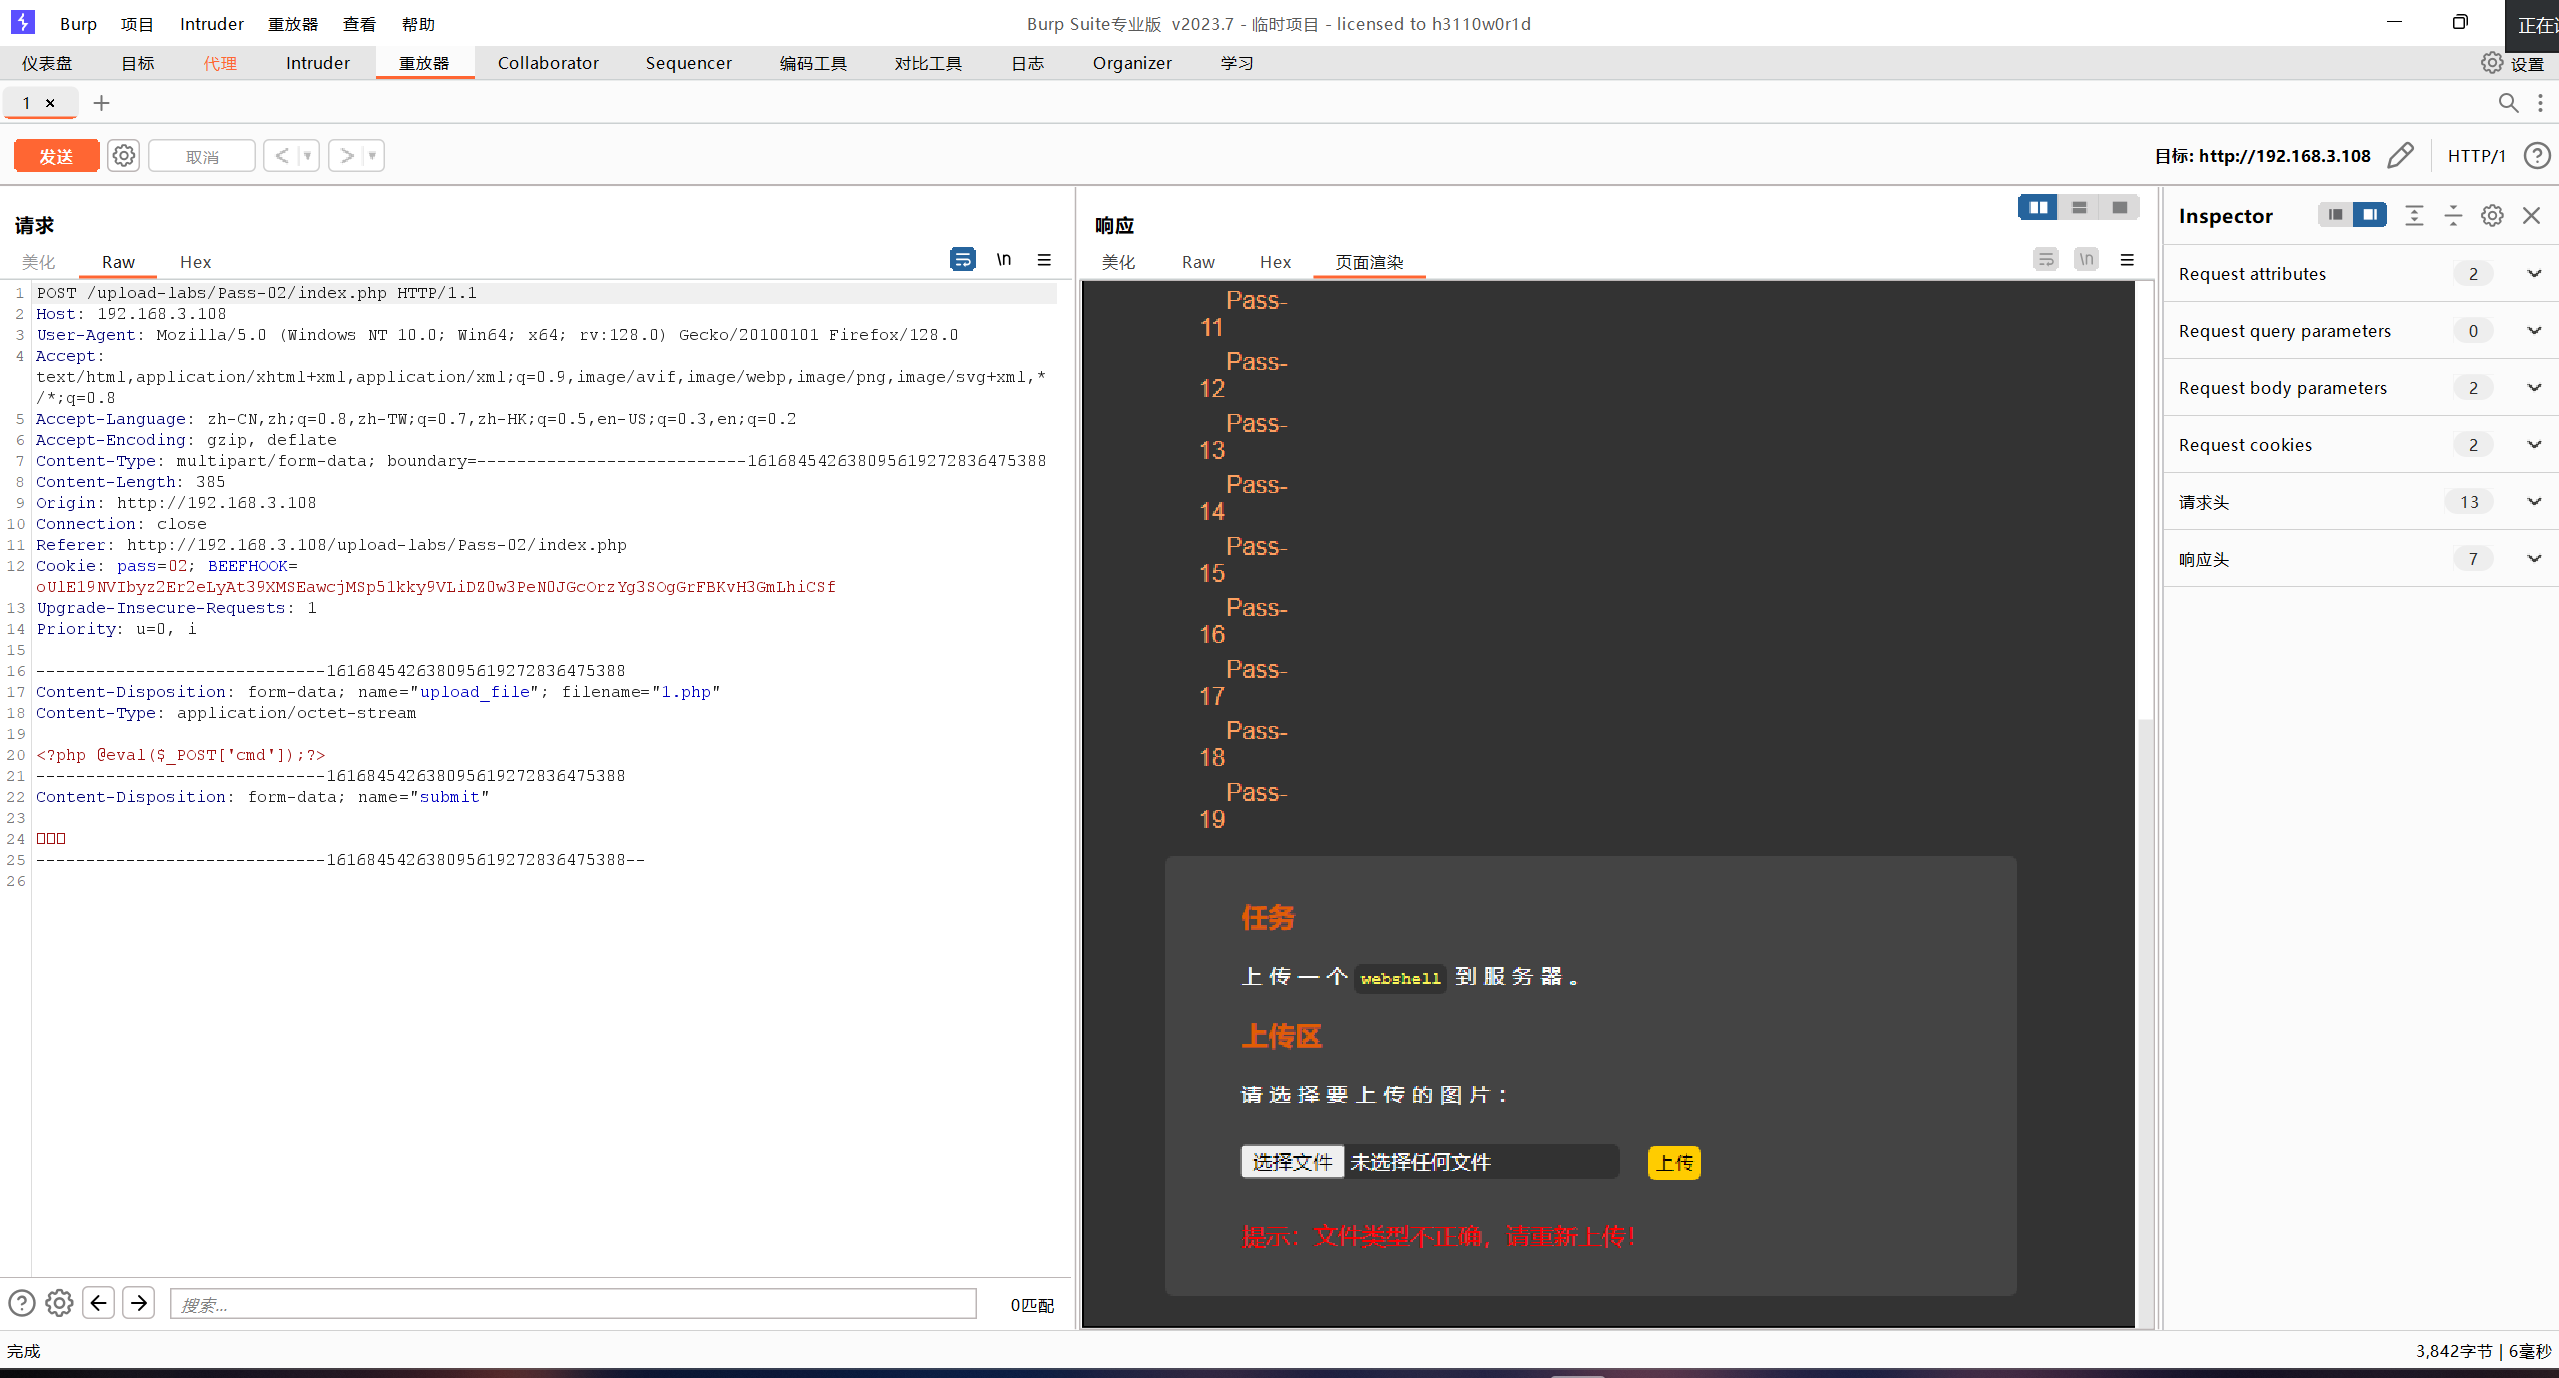Close the Inspector panel with the X icon

tap(2532, 216)
